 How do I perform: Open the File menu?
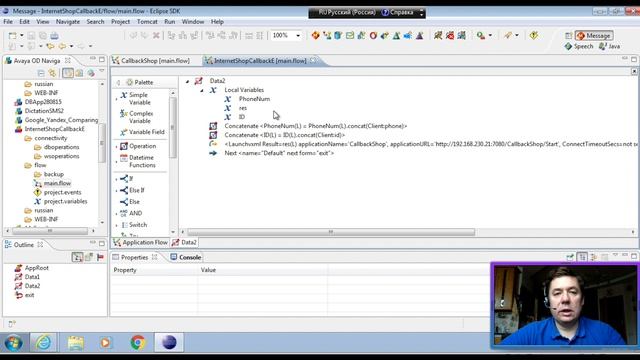(8, 22)
